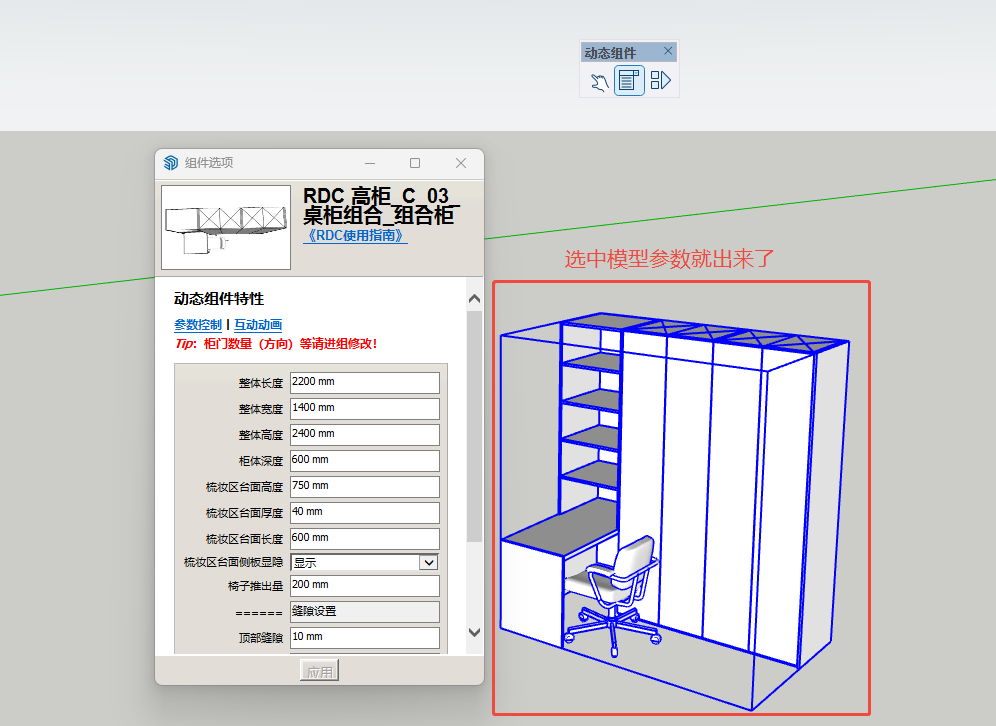
Task: Click the 动态组件特性 heading
Action: click(x=219, y=299)
